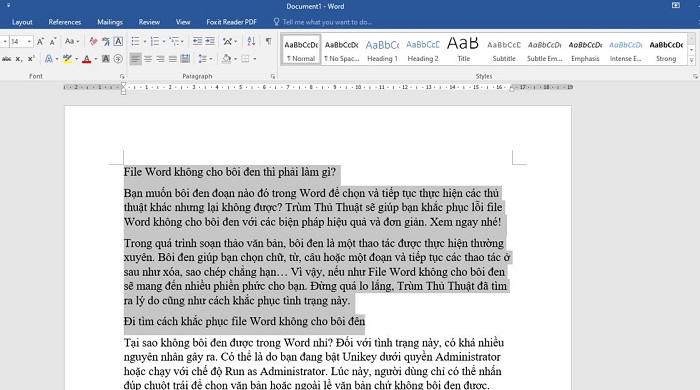Apply the Heading 1 style
The image size is (700, 390).
pyautogui.click(x=382, y=50)
